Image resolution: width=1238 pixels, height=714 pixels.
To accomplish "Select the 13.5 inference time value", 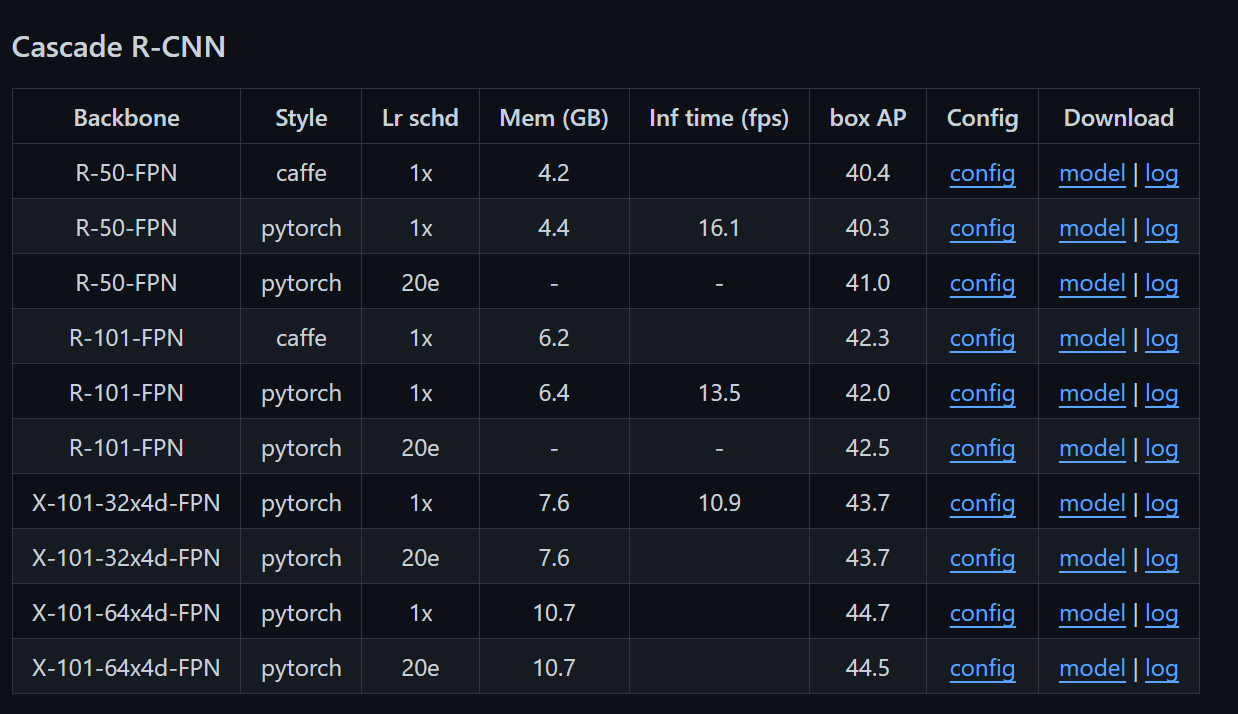I will click(719, 393).
